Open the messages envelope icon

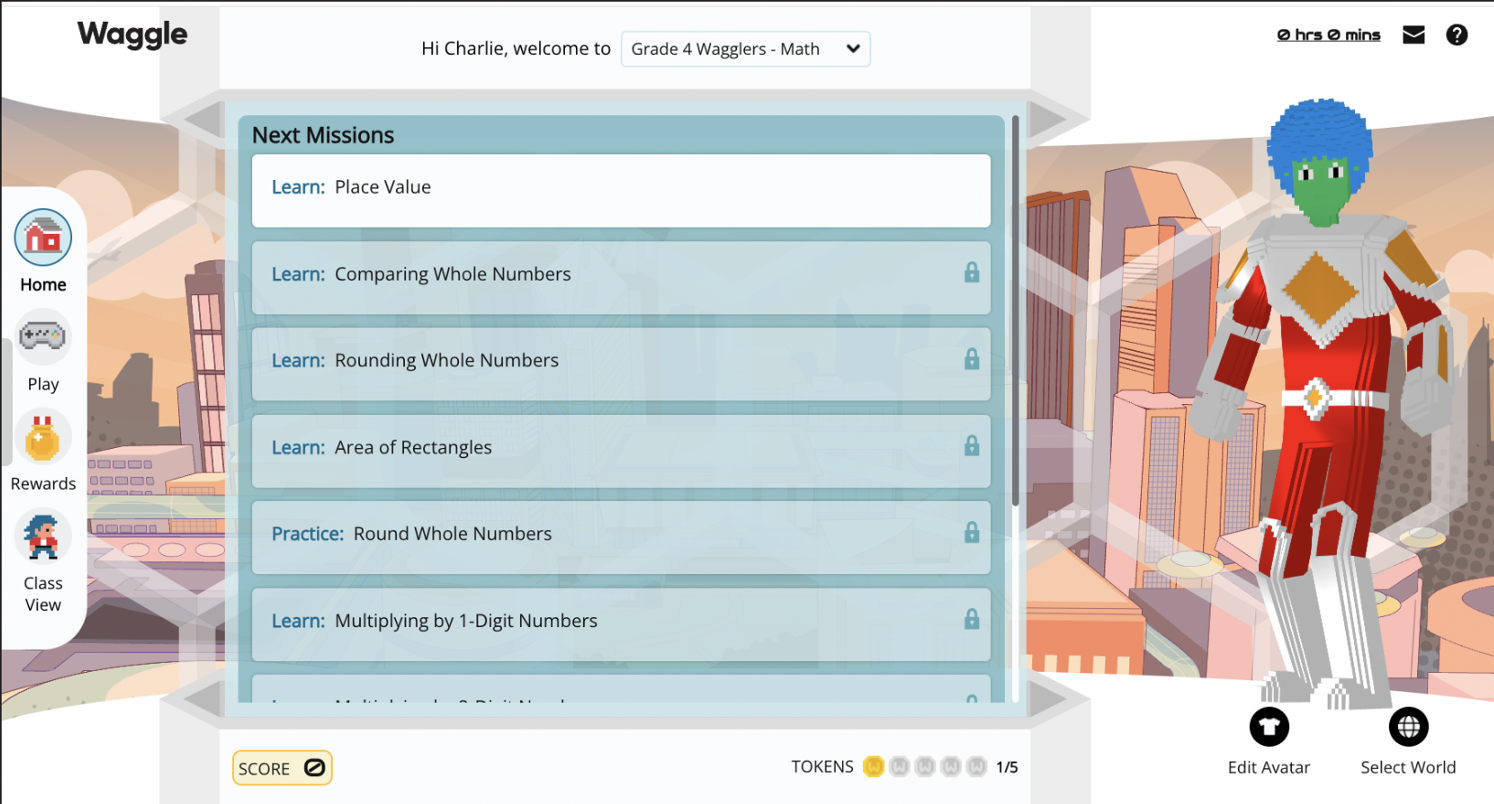pos(1413,33)
